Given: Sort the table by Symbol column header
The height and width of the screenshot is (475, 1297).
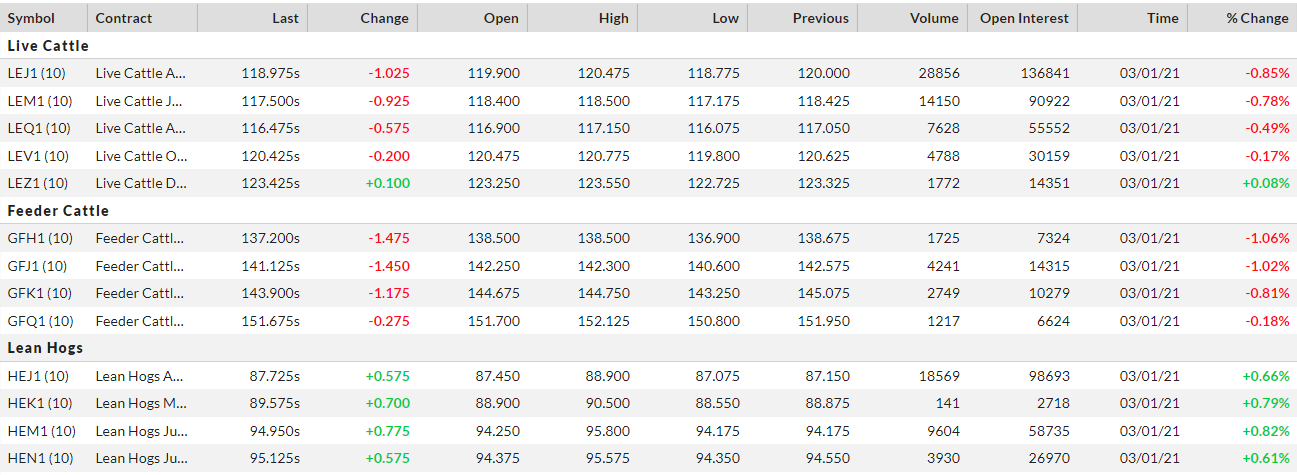Looking at the screenshot, I should coord(31,18).
